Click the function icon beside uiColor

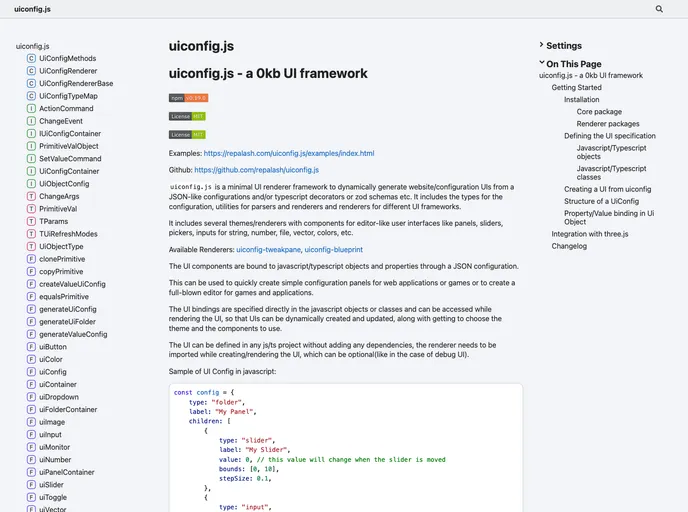31,359
